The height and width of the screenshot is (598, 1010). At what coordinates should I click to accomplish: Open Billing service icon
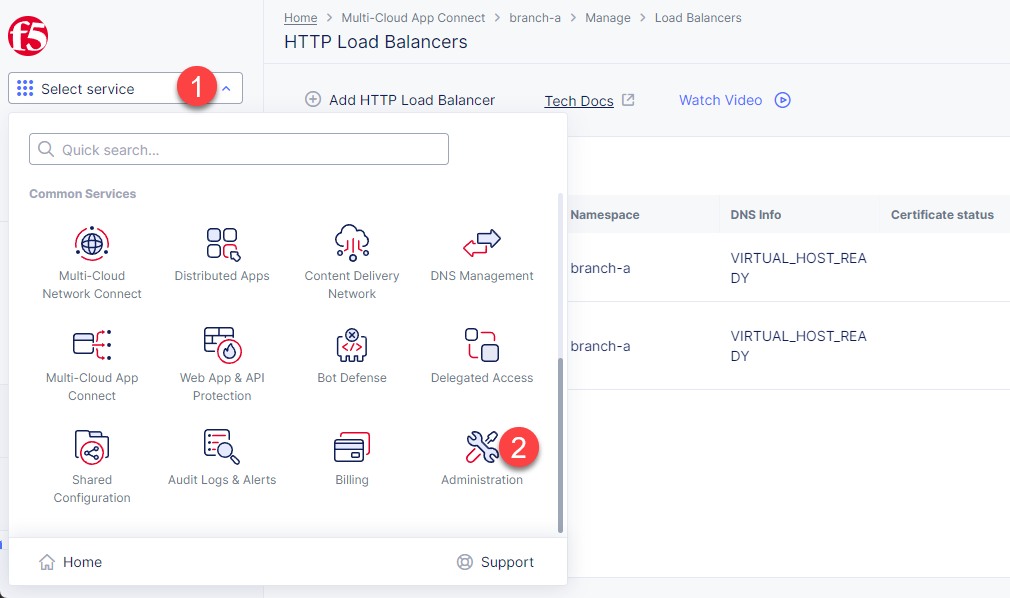(352, 447)
